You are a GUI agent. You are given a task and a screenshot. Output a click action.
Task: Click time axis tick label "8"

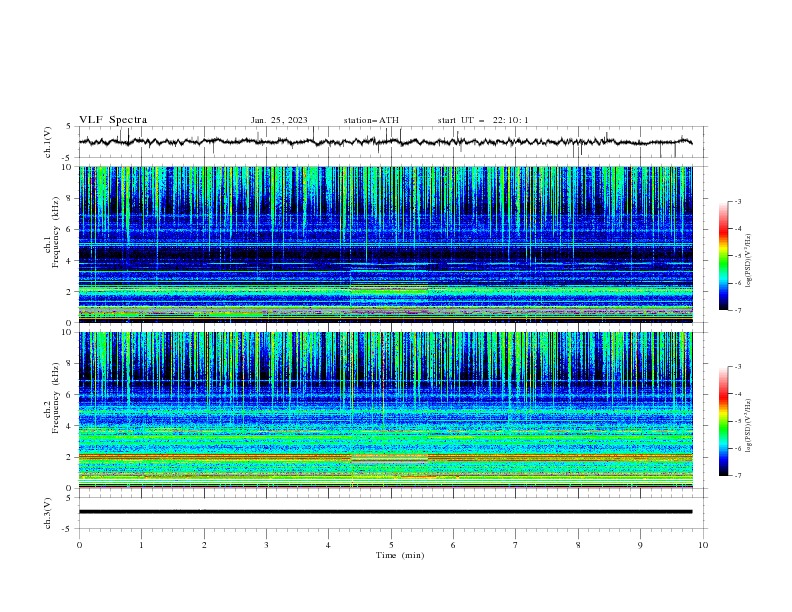click(x=578, y=545)
